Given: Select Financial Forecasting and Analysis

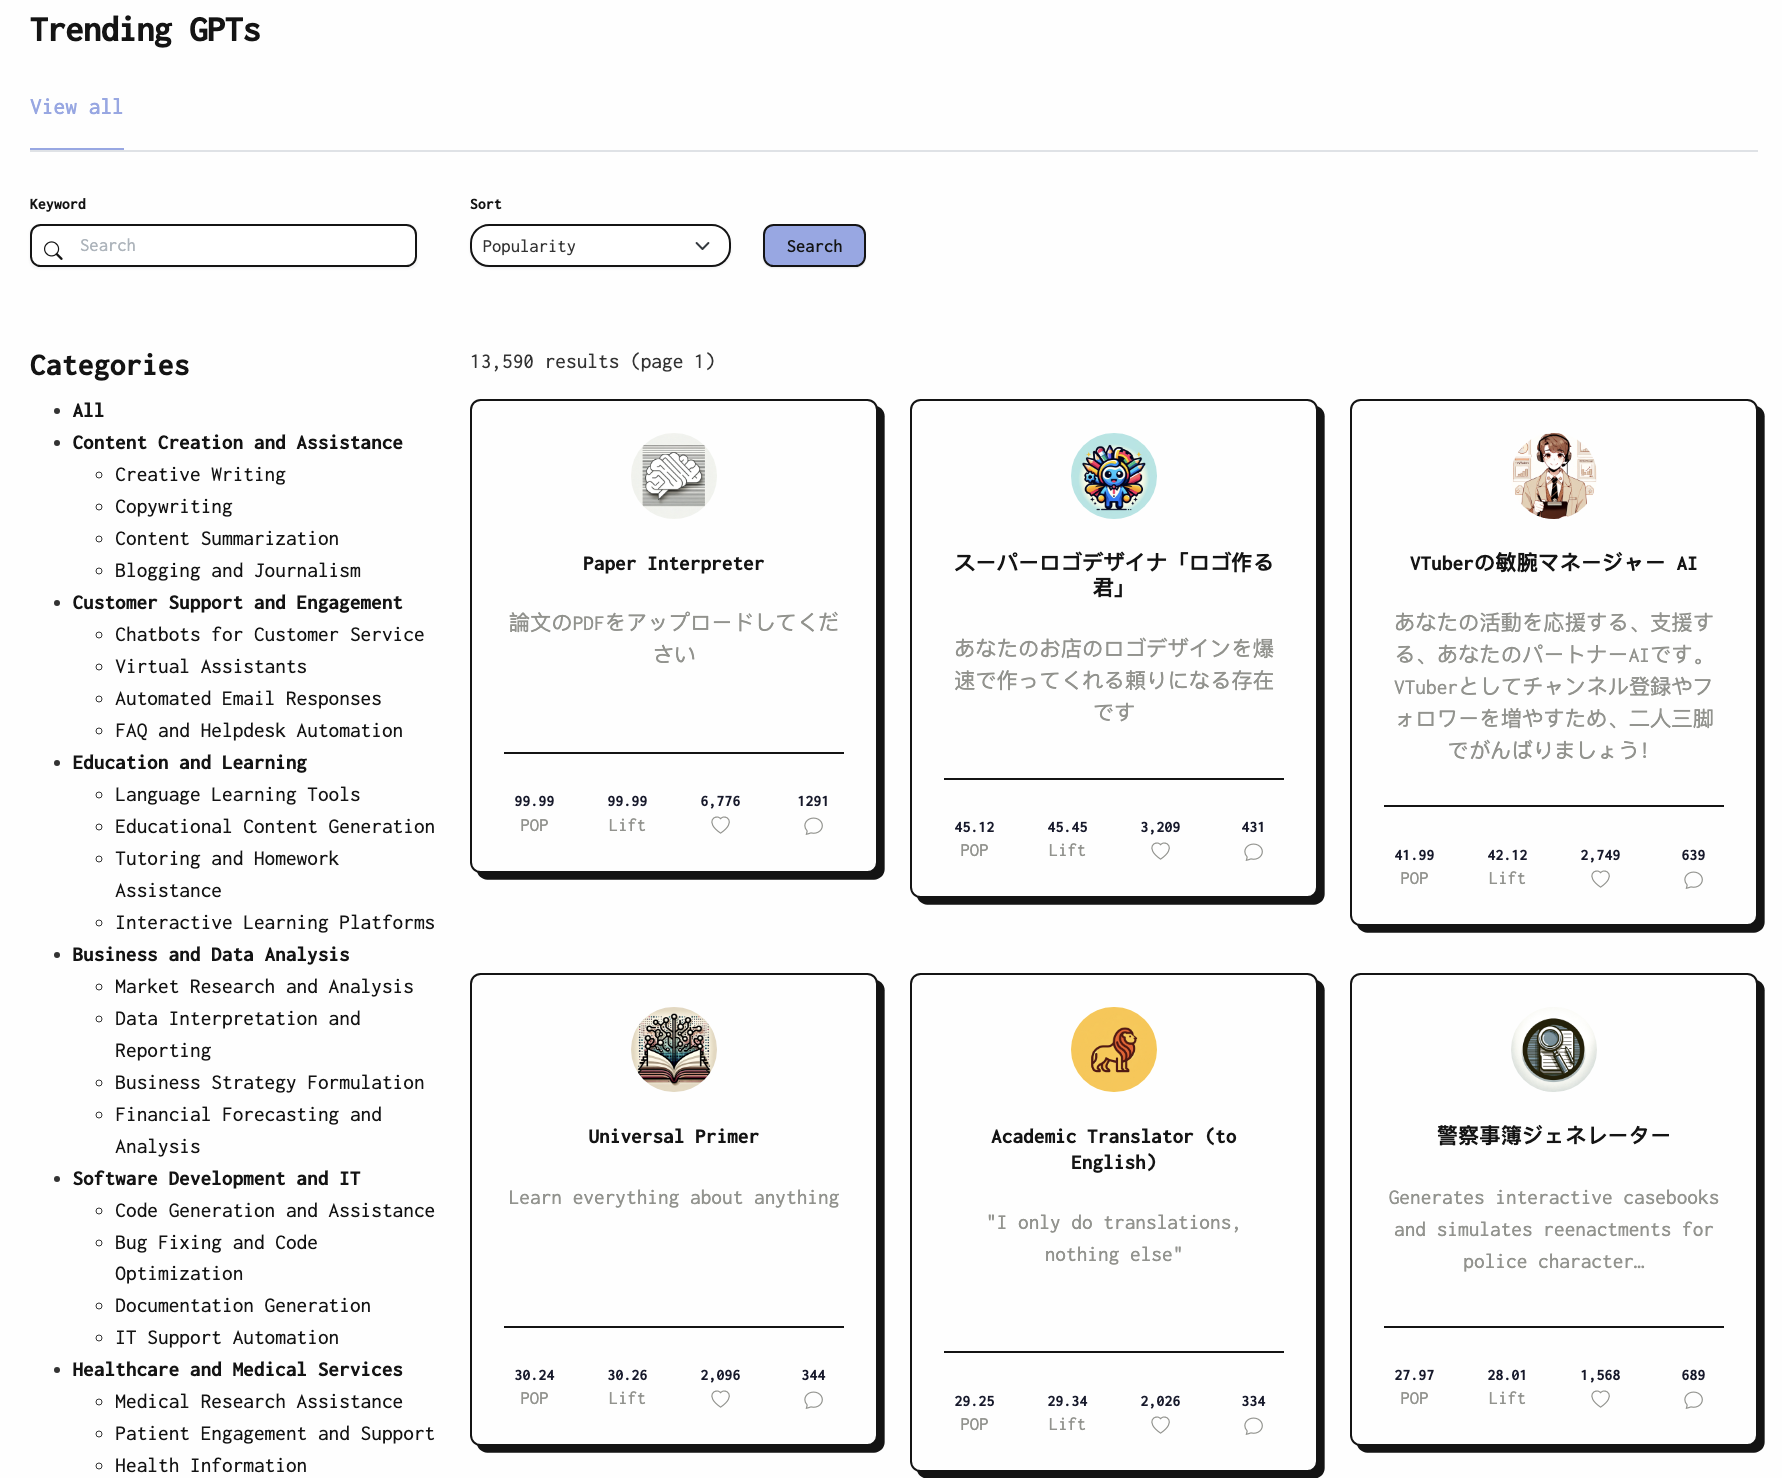Looking at the screenshot, I should click(248, 1130).
